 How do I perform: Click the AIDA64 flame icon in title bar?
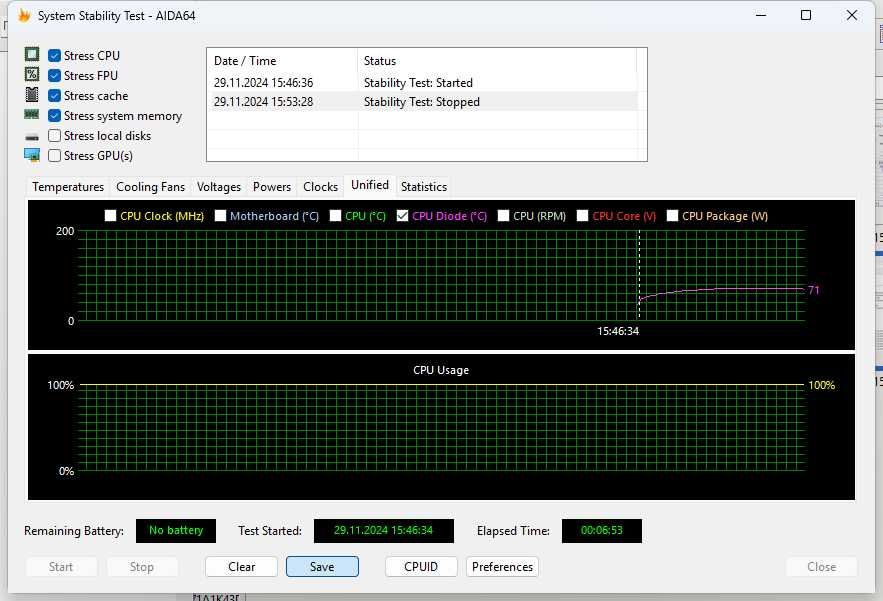[24, 15]
